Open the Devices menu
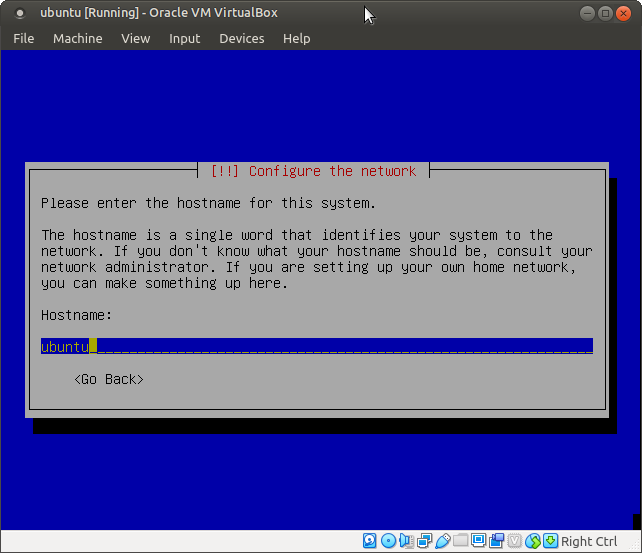This screenshot has height=553, width=642. (242, 38)
